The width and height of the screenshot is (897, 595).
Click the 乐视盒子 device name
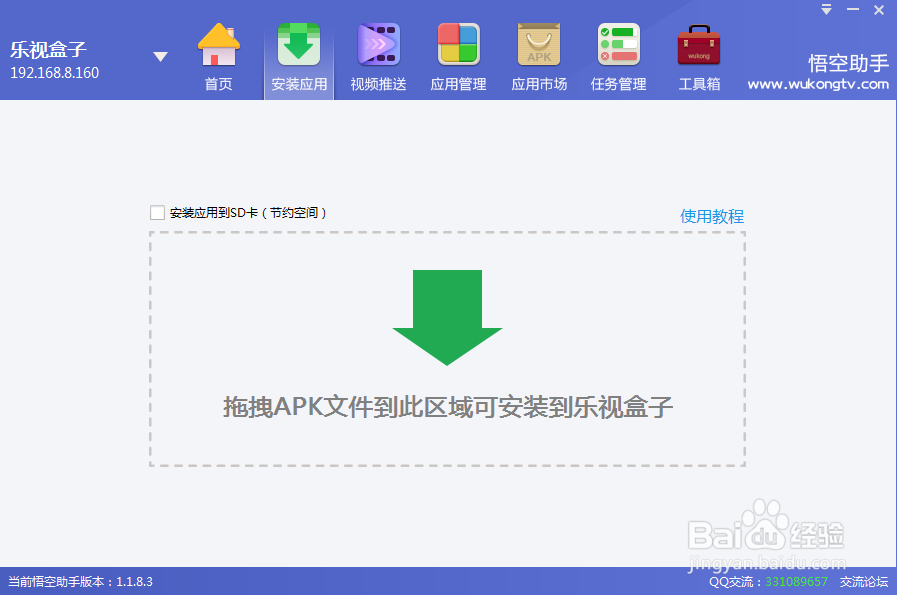48,50
